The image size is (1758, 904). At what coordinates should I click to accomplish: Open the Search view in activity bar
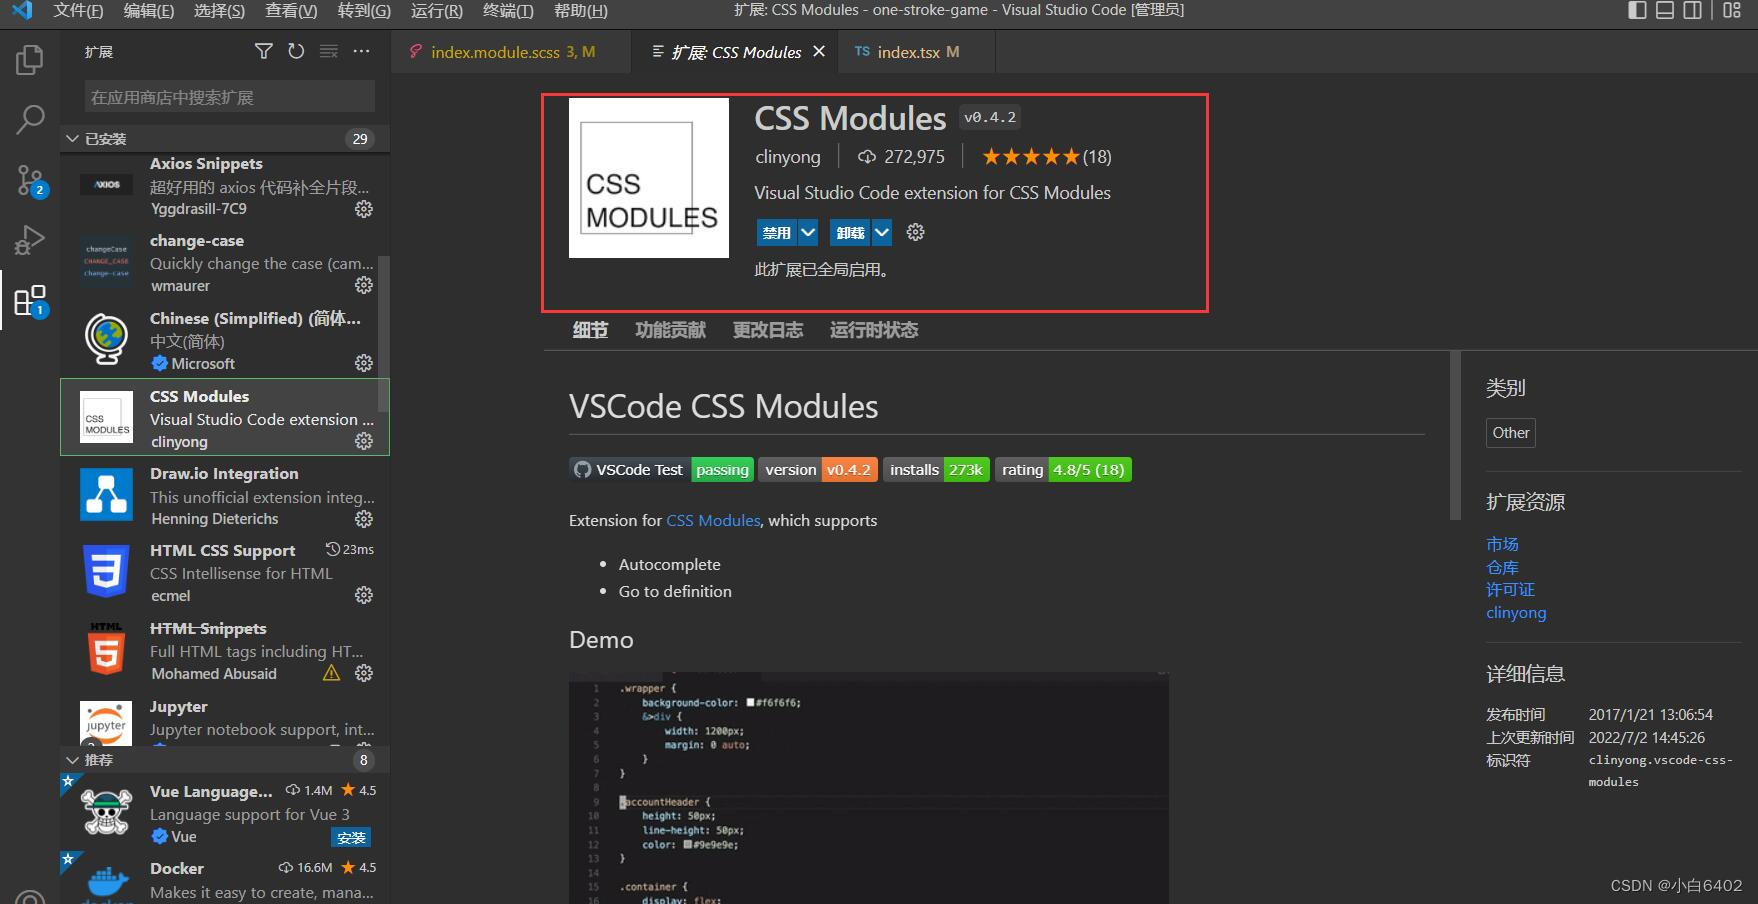pos(30,120)
